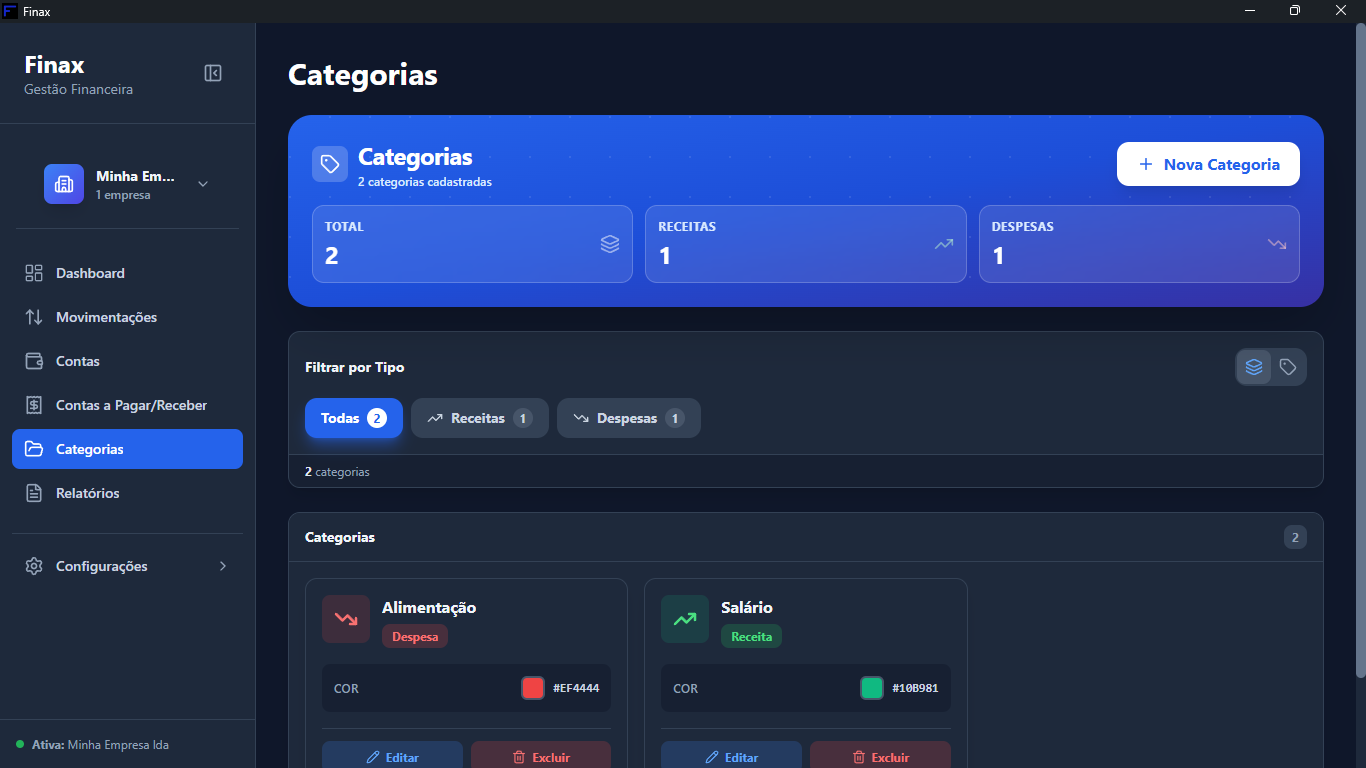Filter categories by Despesas

(629, 418)
